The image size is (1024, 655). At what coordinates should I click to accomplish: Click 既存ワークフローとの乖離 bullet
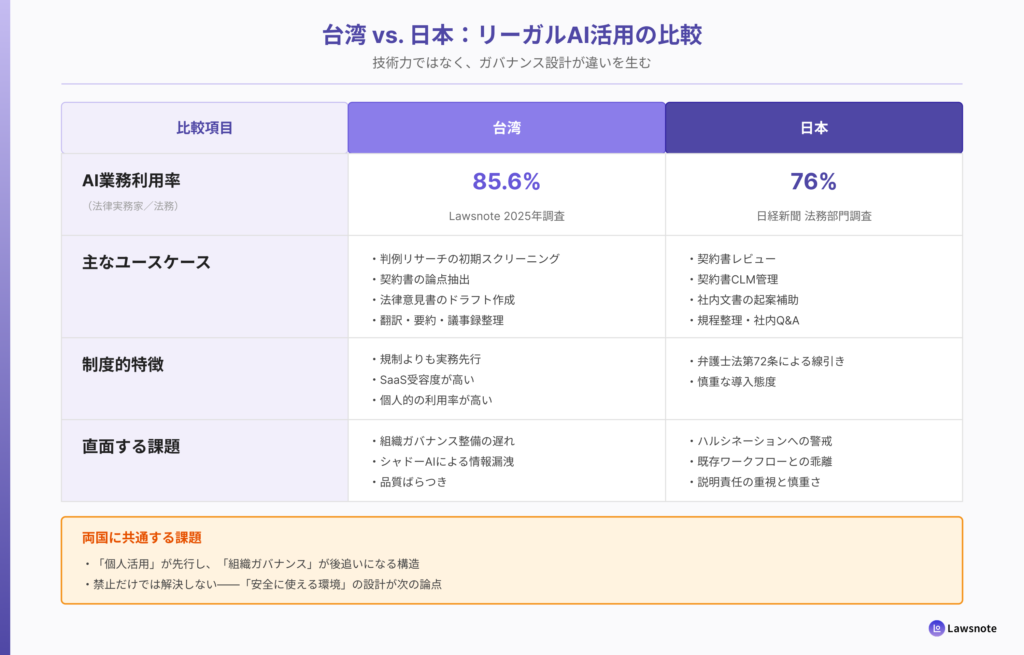click(760, 462)
